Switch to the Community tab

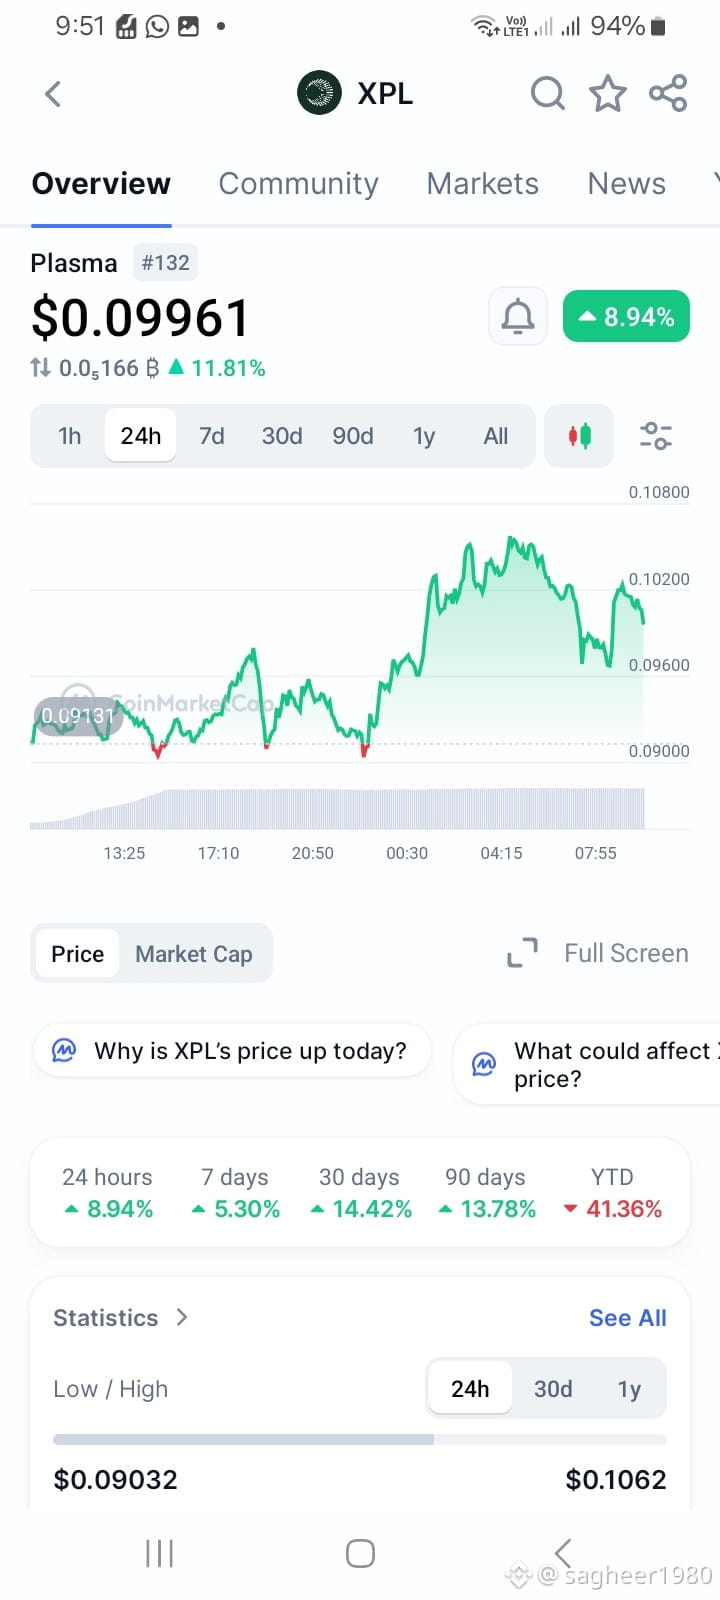[x=298, y=184]
